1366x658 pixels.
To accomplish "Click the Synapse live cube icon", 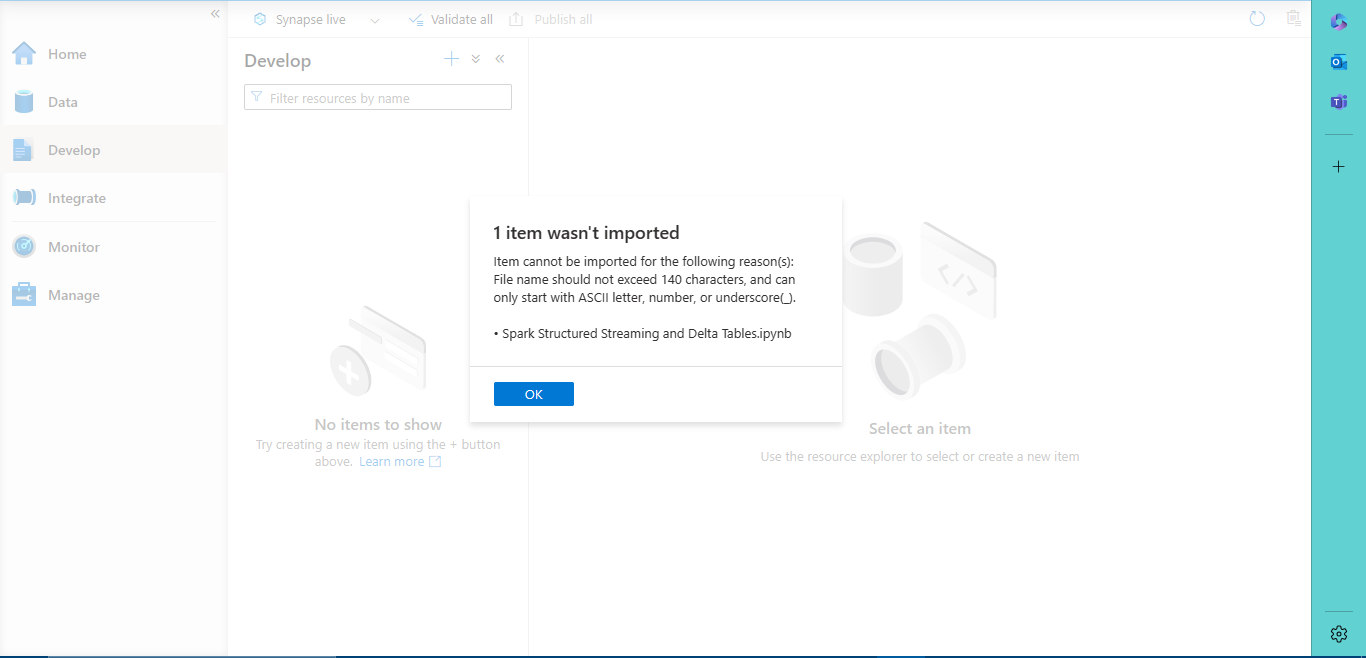I will [260, 19].
